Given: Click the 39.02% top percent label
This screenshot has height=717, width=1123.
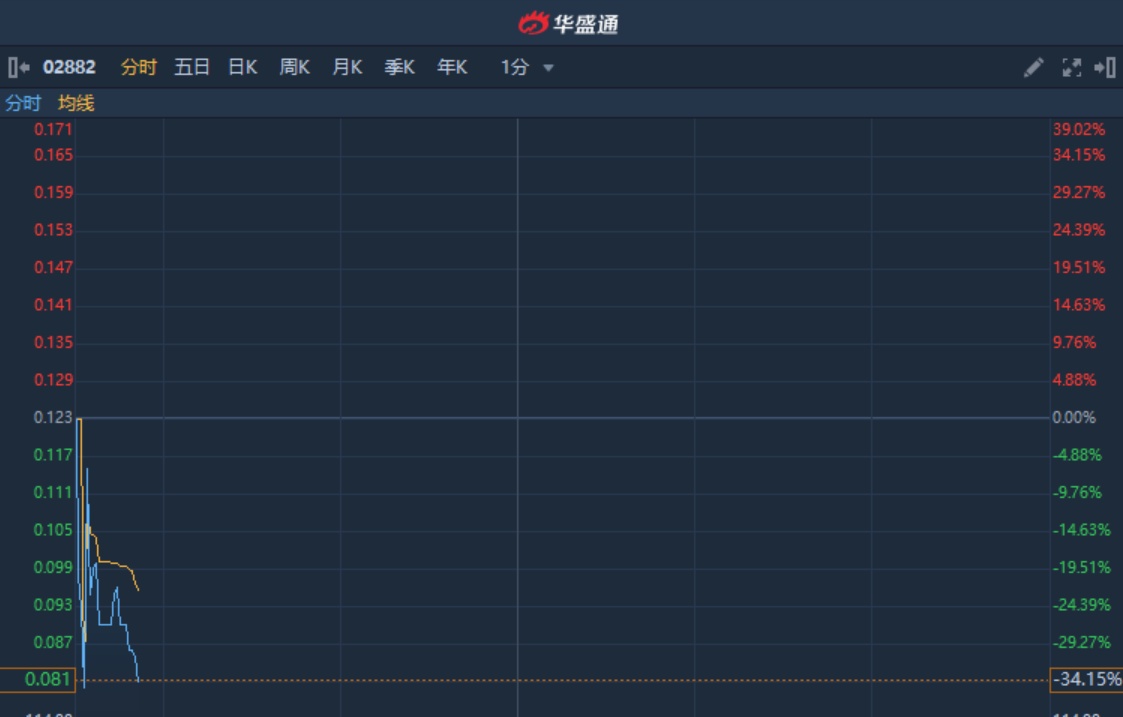Looking at the screenshot, I should pyautogui.click(x=1079, y=129).
